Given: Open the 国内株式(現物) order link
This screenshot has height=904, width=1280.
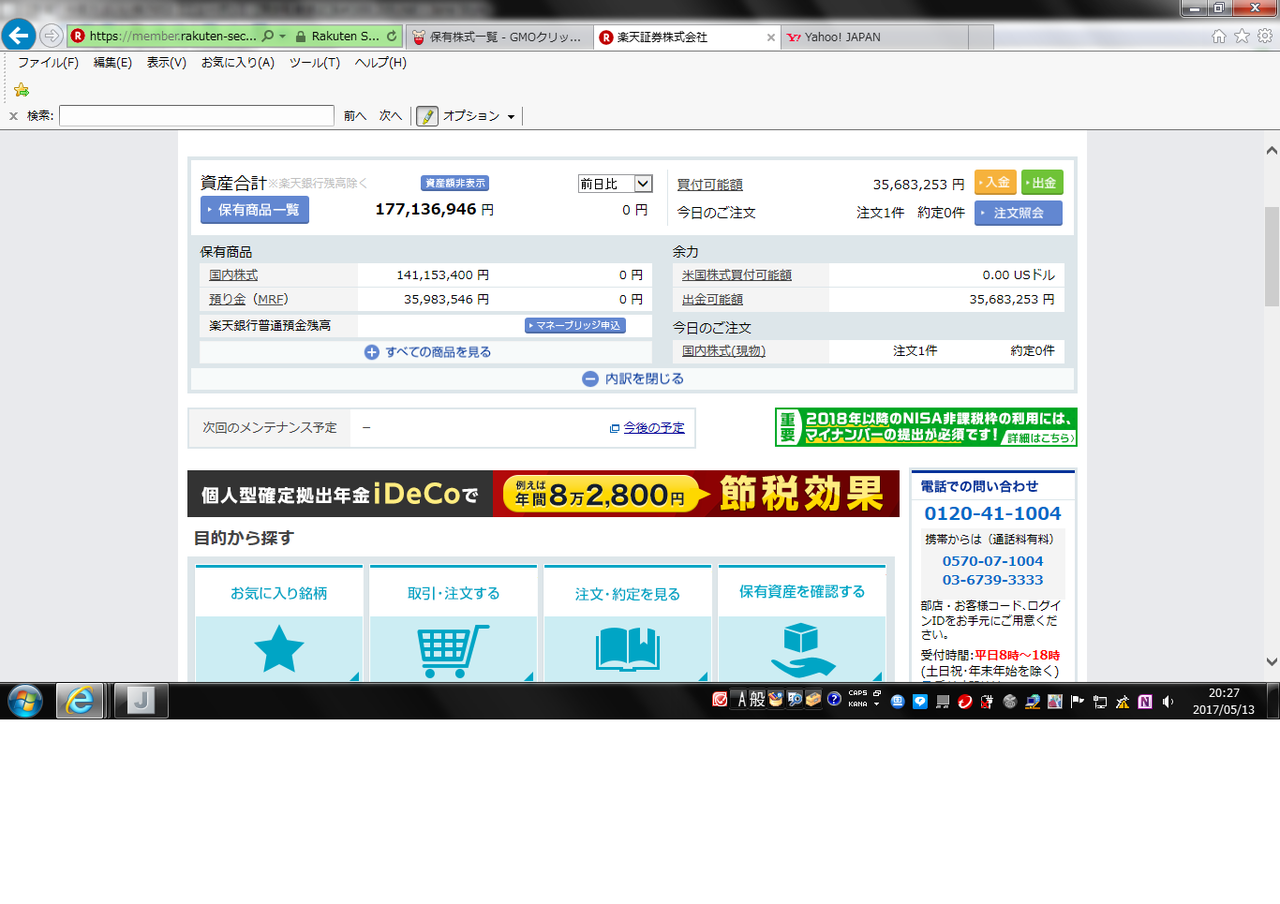Looking at the screenshot, I should click(x=724, y=351).
